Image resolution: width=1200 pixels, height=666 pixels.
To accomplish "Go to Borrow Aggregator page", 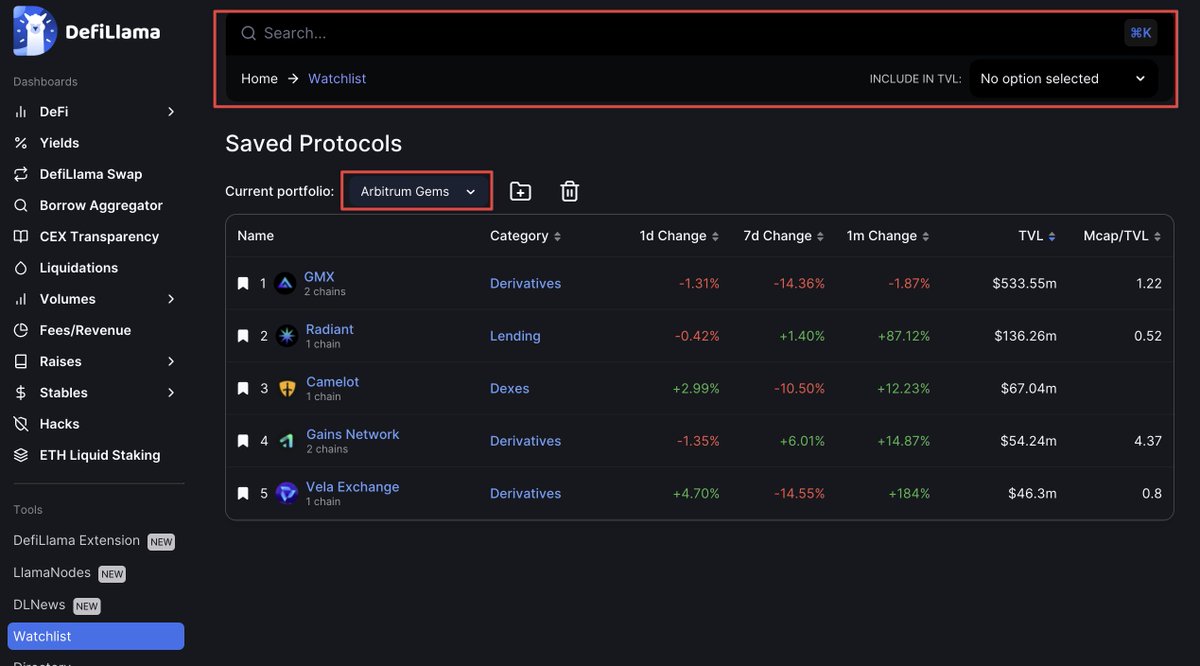I will tap(101, 205).
